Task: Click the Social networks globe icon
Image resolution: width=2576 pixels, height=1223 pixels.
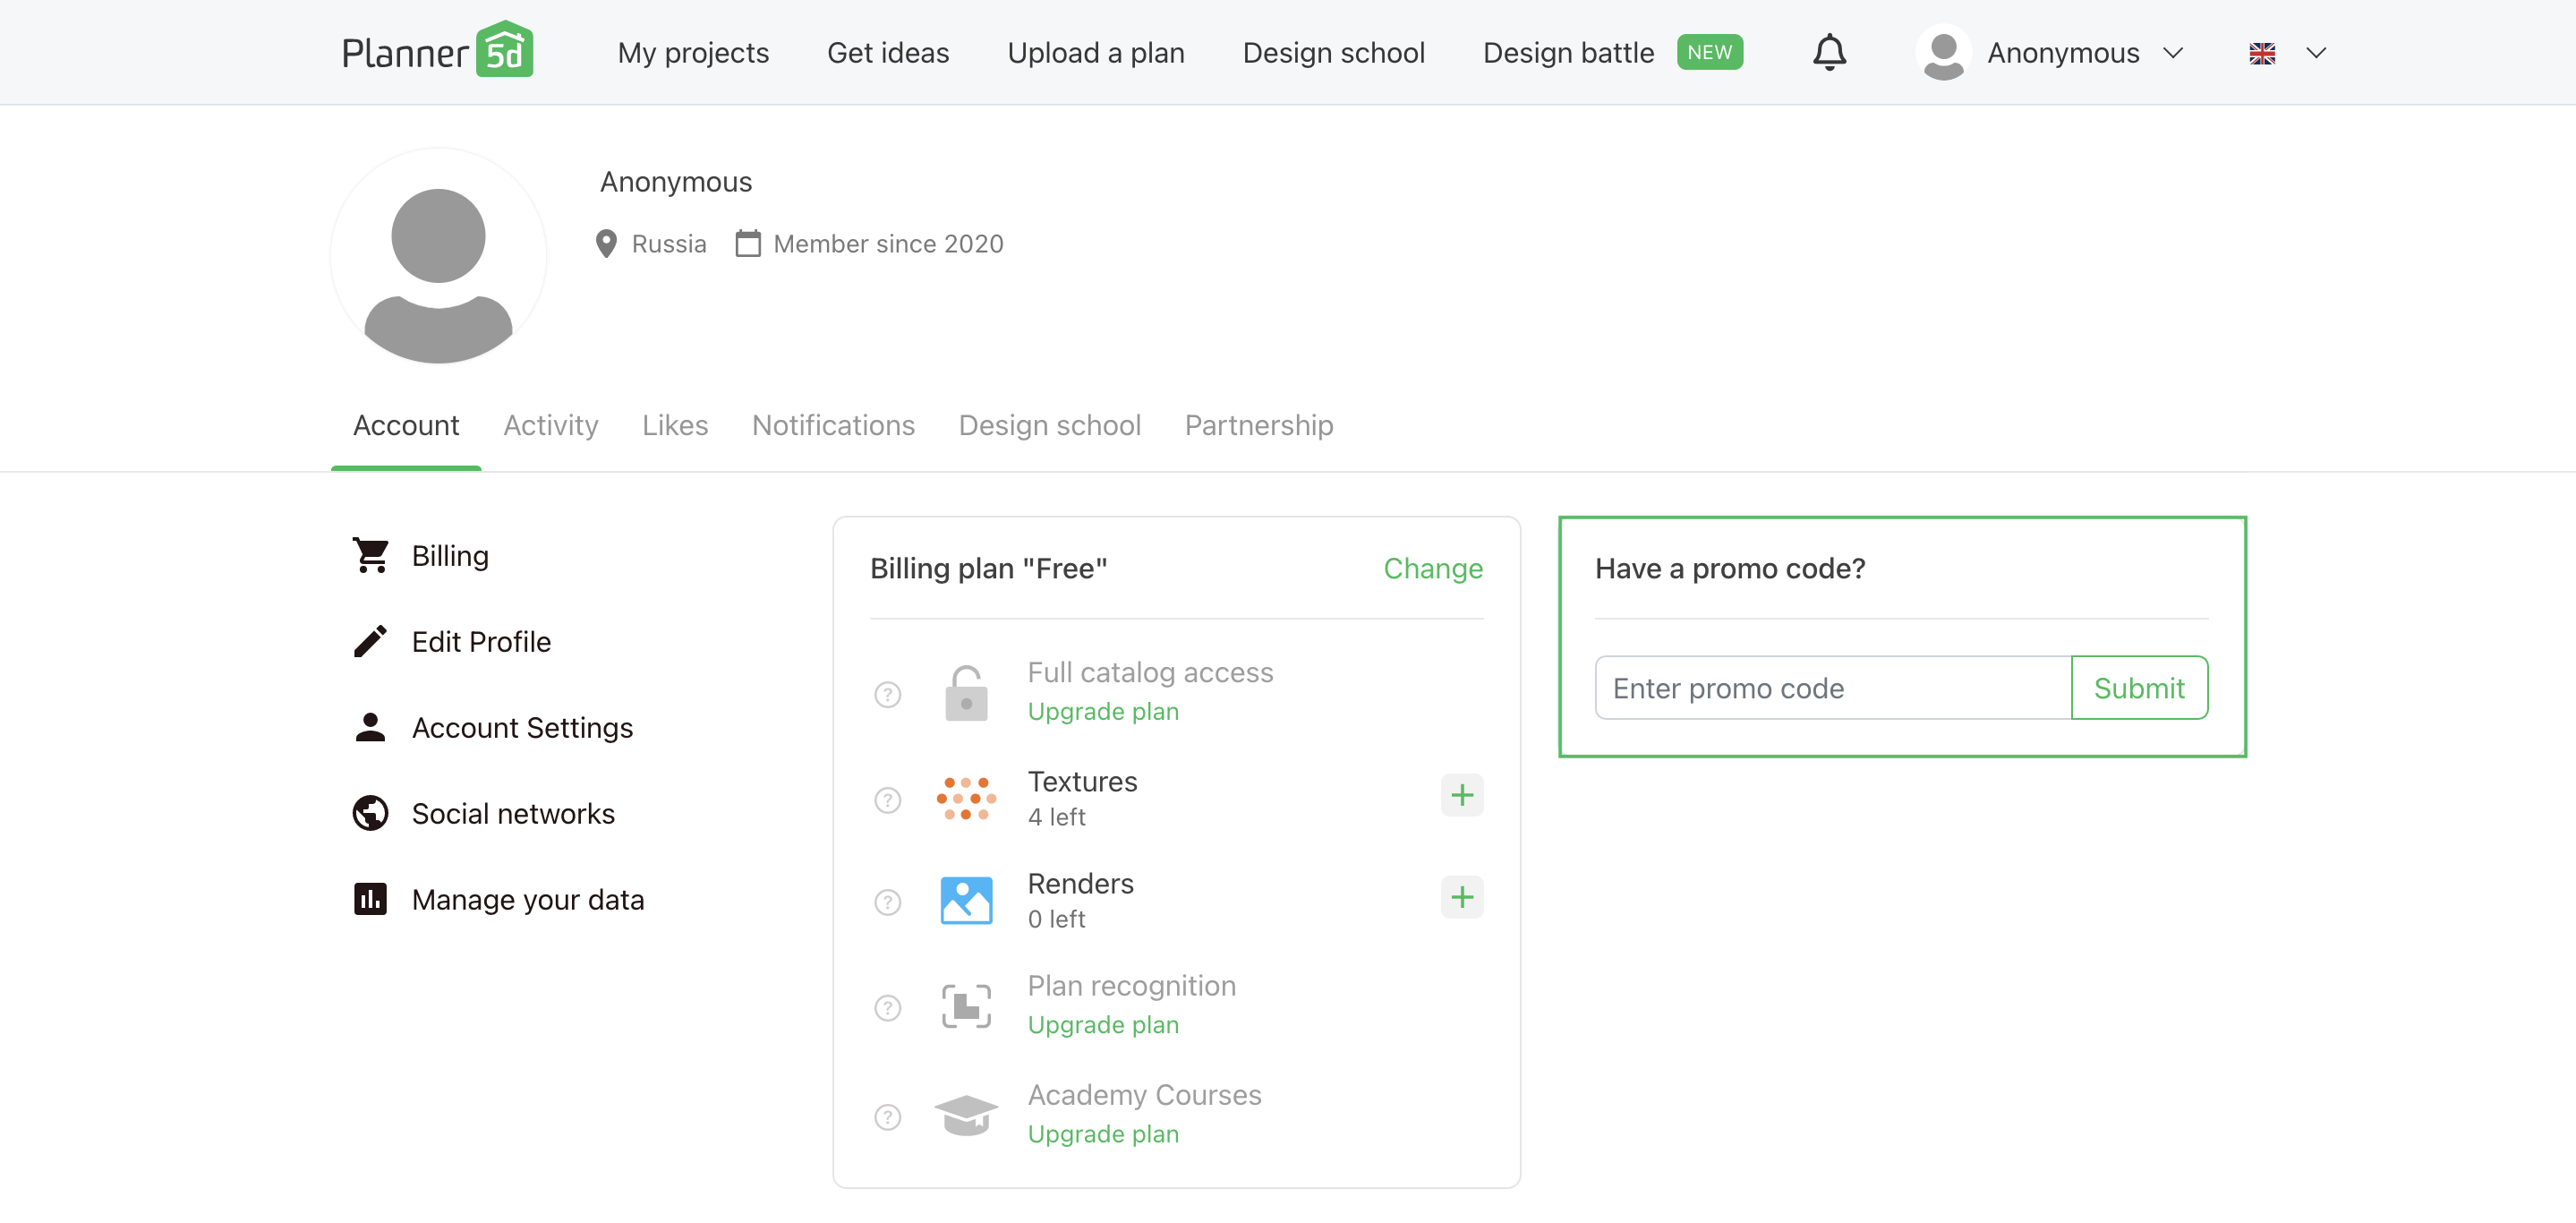Action: 370,813
